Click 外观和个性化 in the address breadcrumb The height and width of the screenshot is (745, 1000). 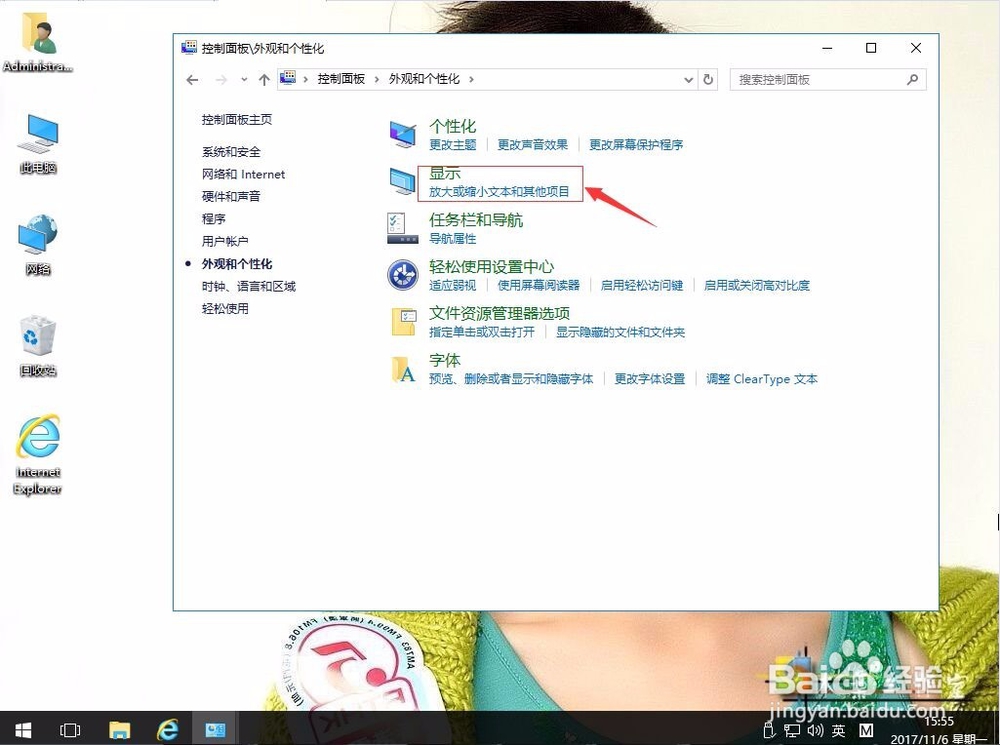424,79
